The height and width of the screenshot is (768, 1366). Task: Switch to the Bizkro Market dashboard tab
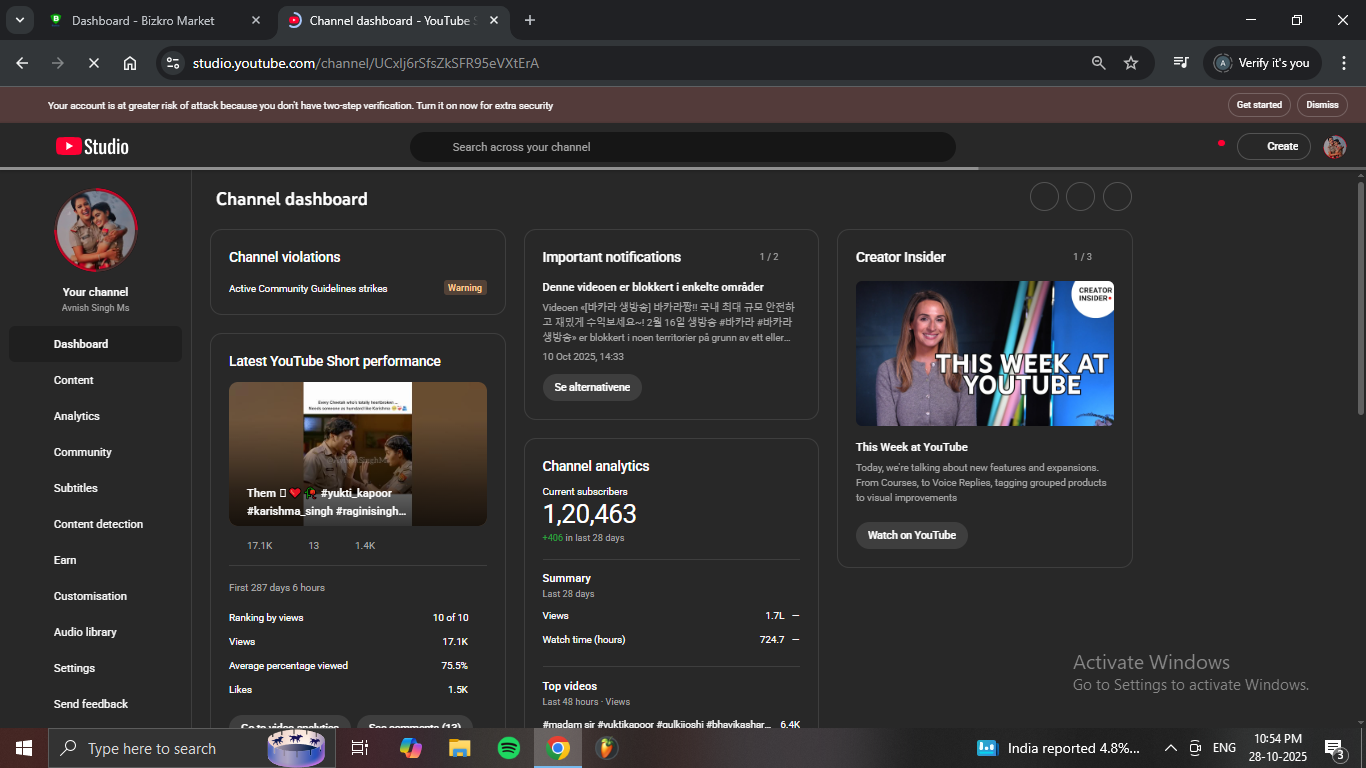[x=143, y=20]
